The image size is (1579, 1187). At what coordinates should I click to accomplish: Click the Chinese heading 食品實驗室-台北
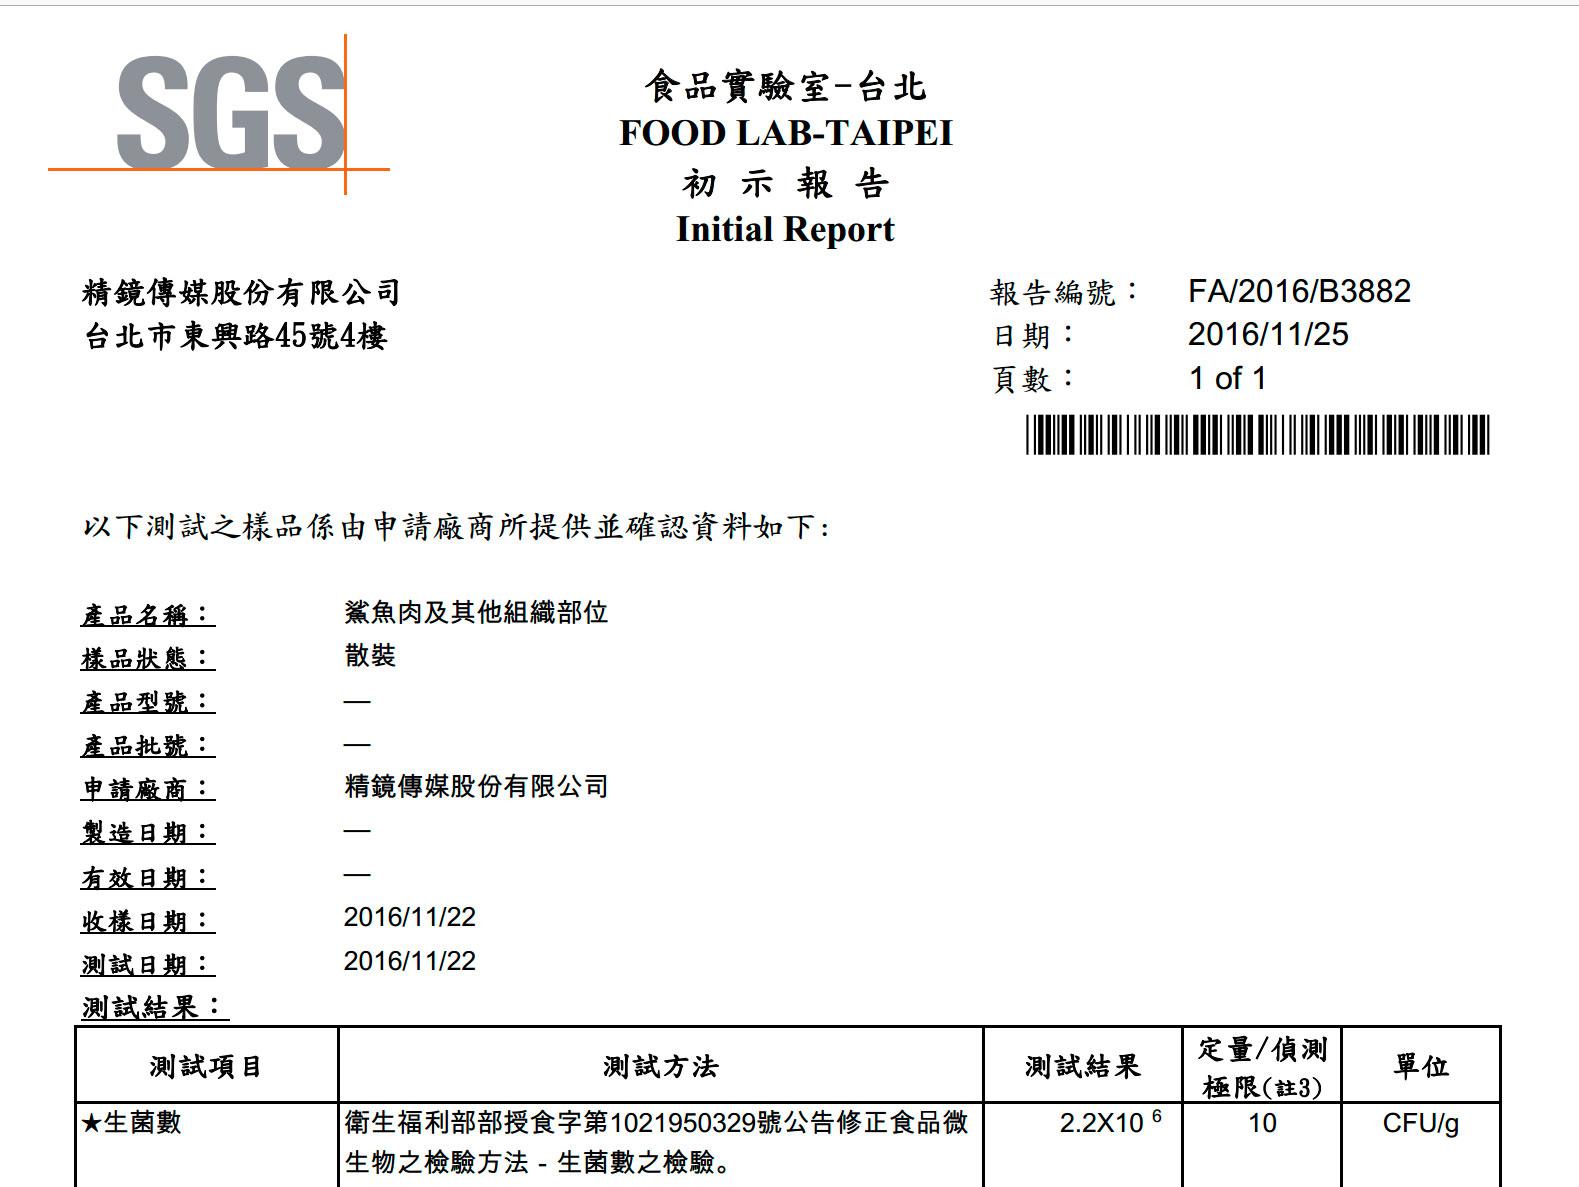[786, 87]
